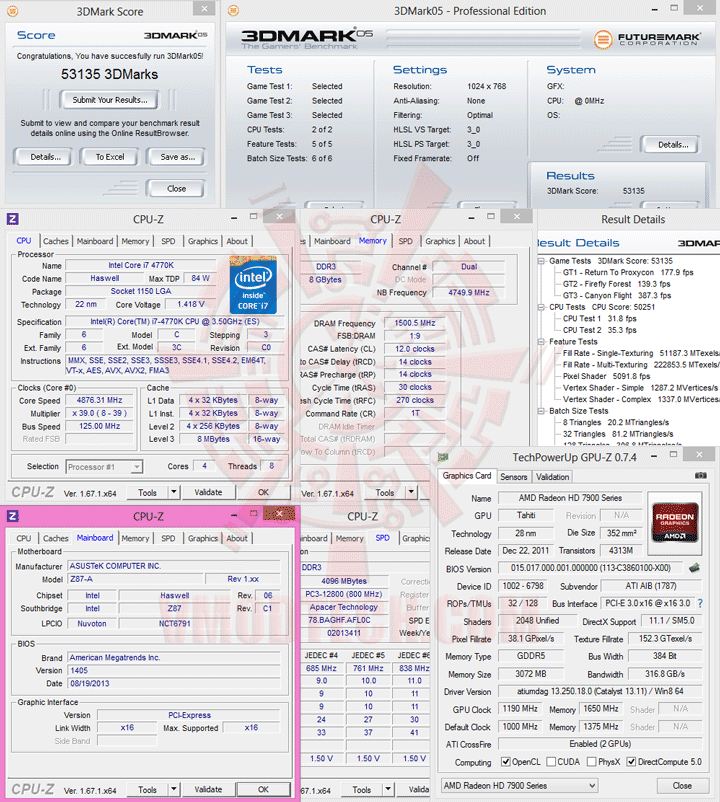Click the GPU-Z camera screenshot icon
Screen dimensions: 720x802
point(701,476)
